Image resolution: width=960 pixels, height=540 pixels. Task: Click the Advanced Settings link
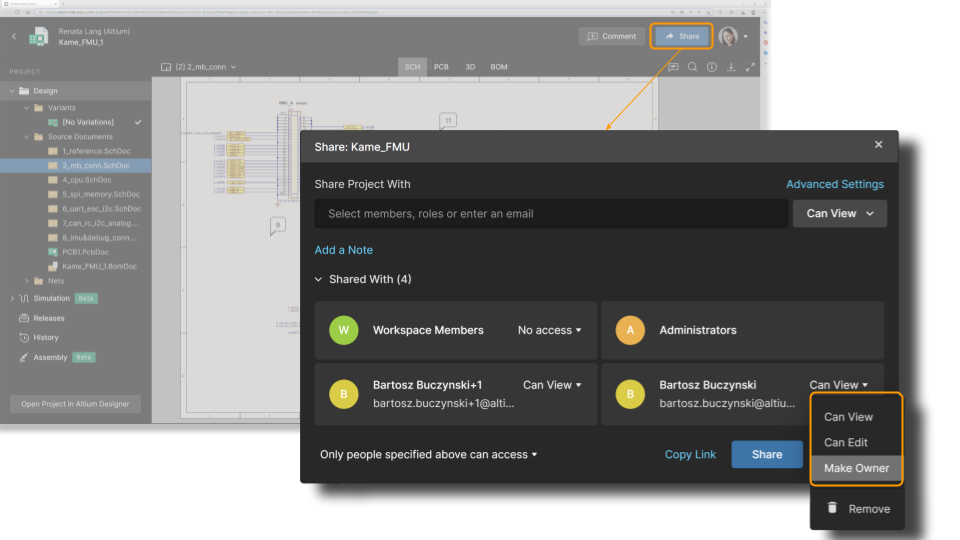[x=834, y=184]
